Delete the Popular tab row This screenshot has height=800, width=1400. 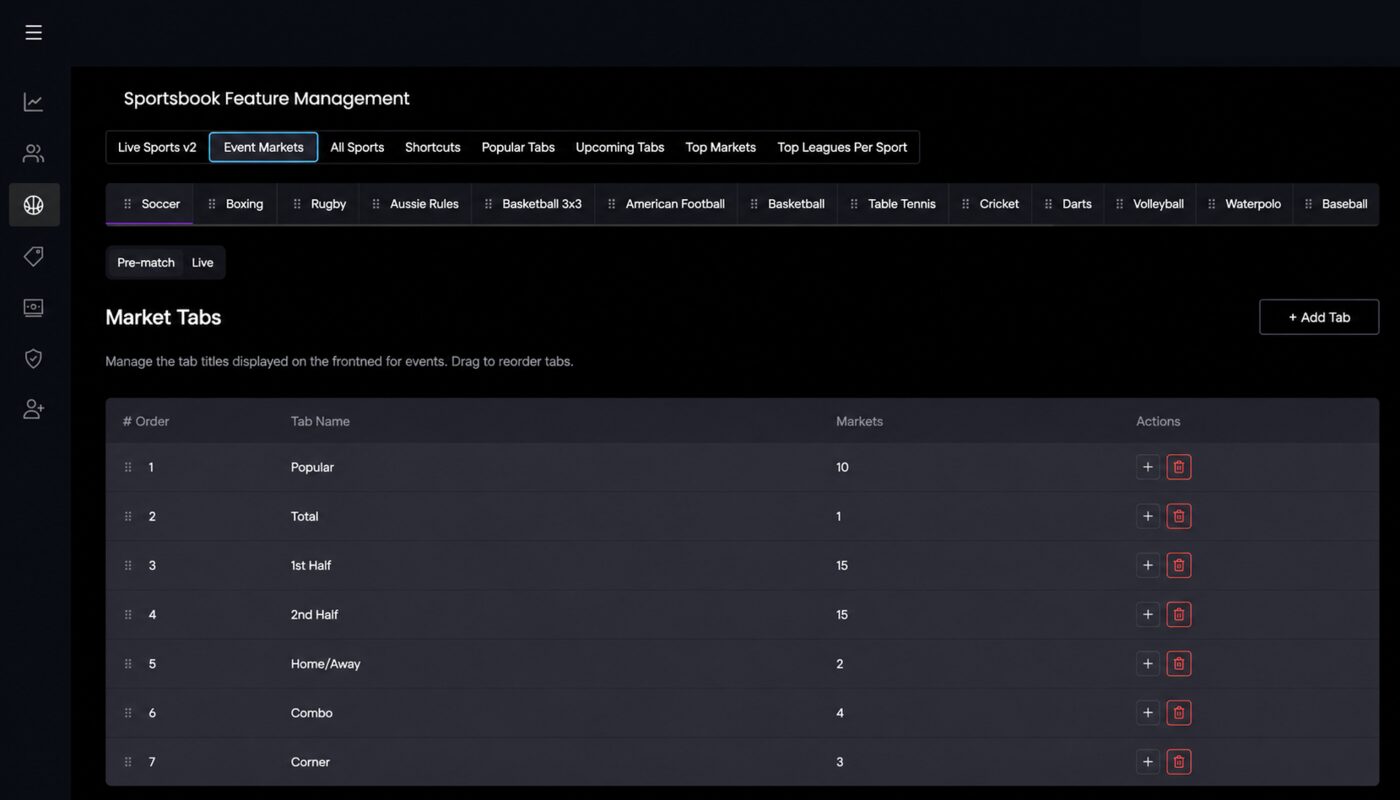pos(1179,467)
